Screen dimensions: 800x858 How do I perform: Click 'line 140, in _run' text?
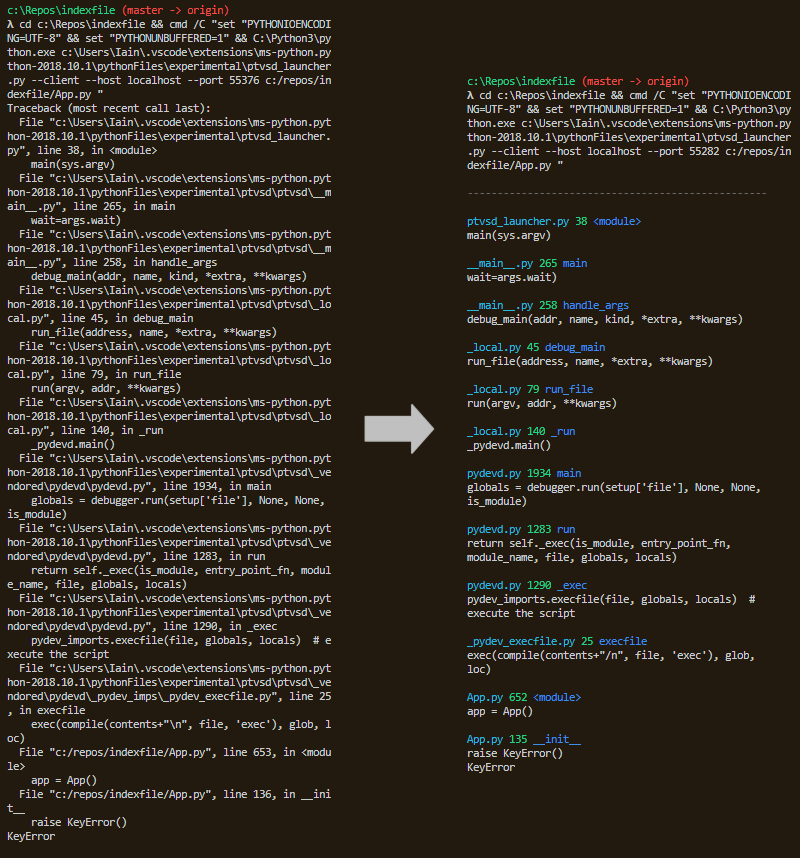pyautogui.click(x=112, y=431)
